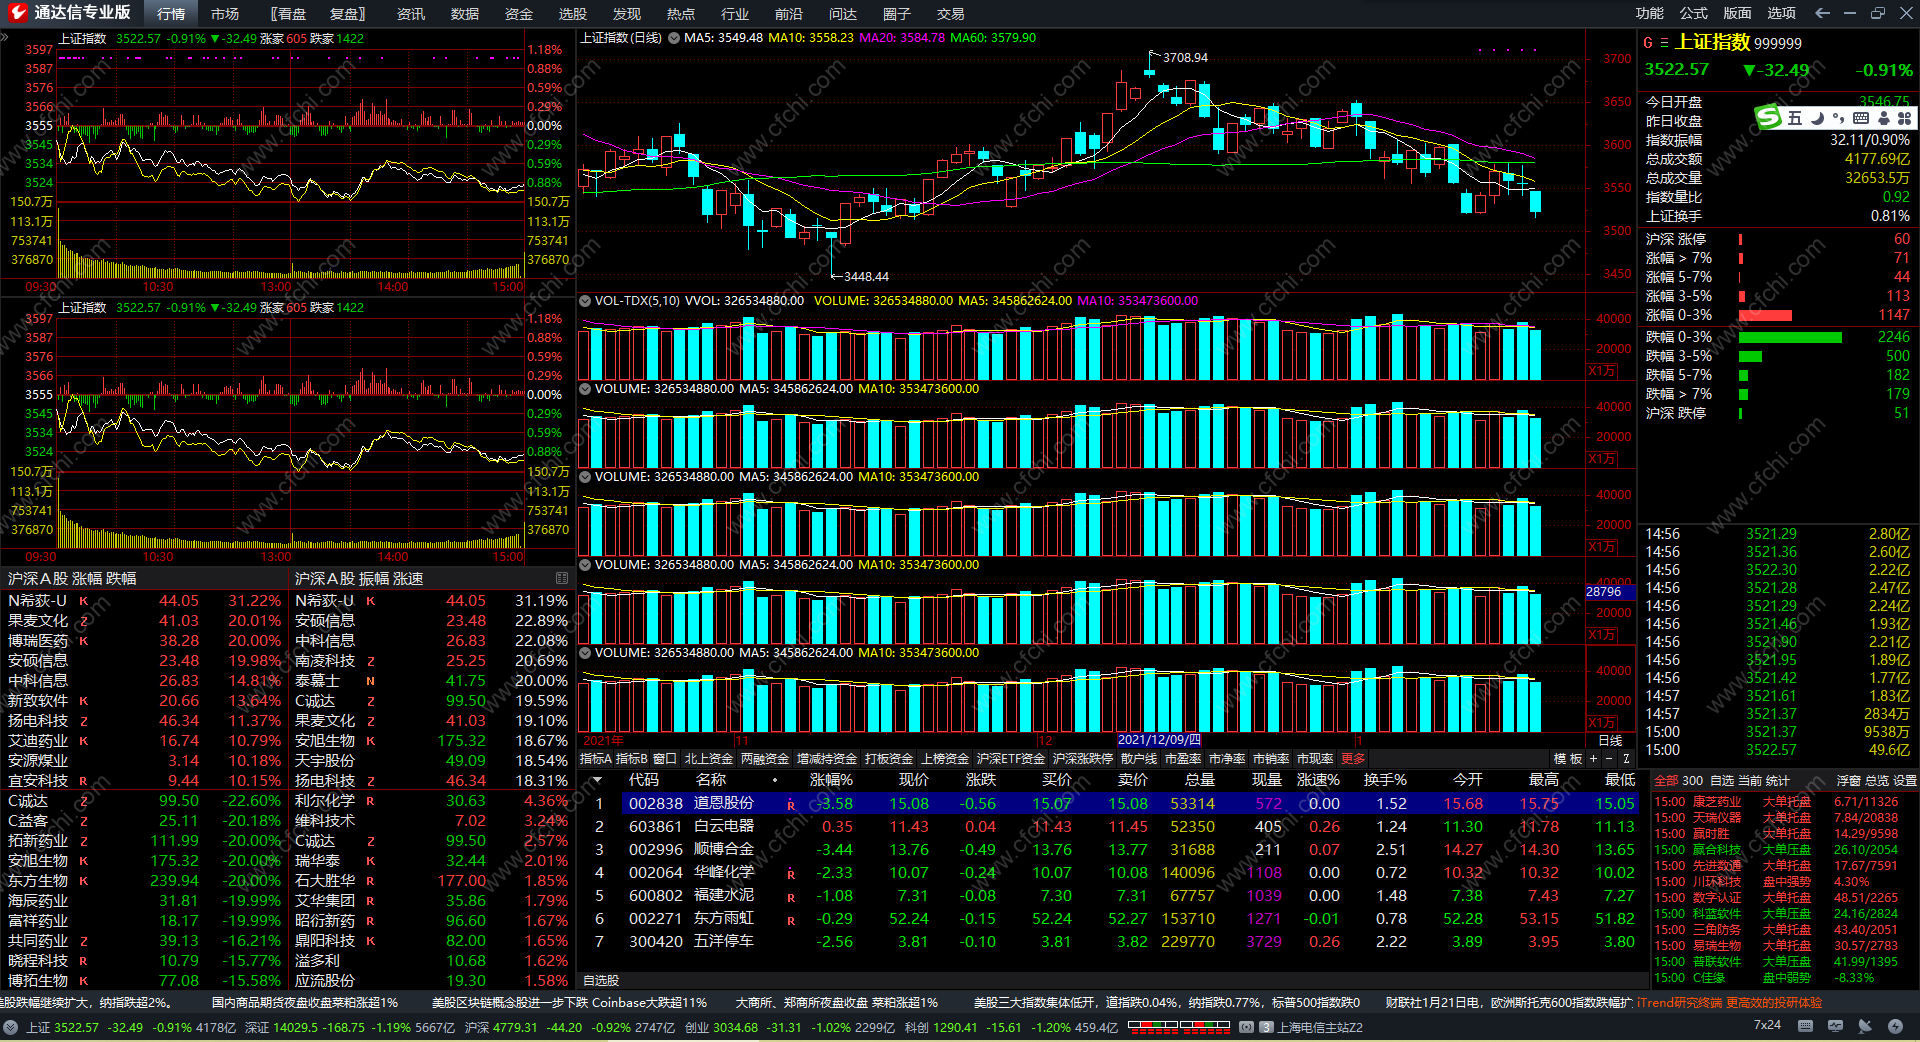Sort by the 换手% column header
Screen dimensions: 1920x1042
1385,780
